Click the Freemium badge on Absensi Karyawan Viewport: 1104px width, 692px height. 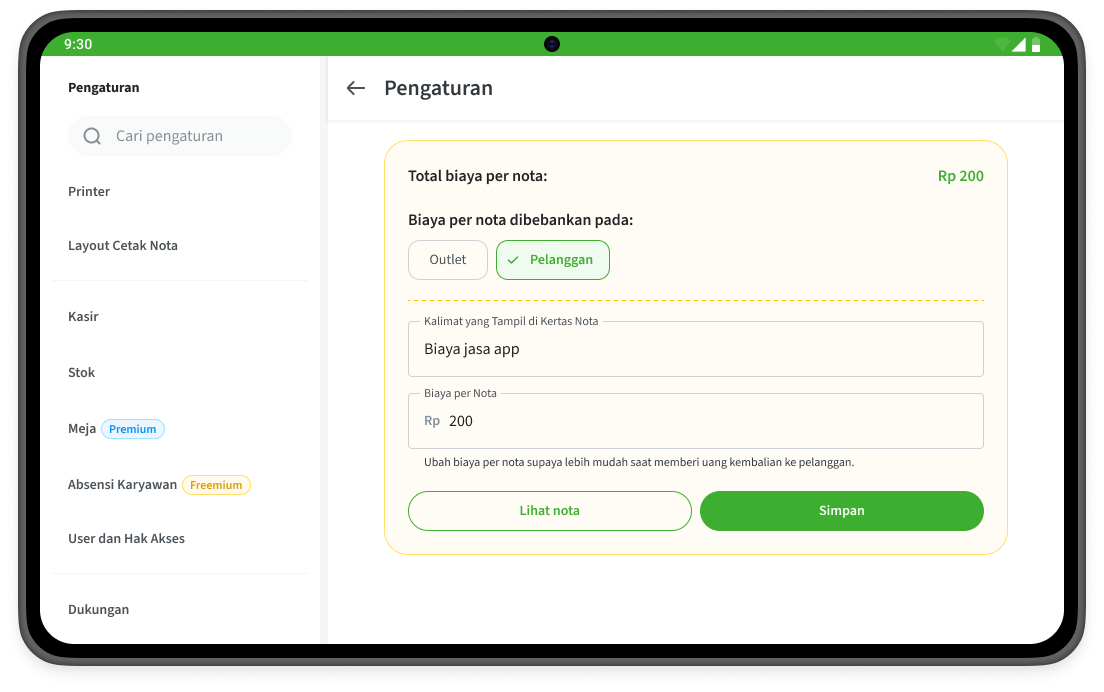(x=216, y=485)
